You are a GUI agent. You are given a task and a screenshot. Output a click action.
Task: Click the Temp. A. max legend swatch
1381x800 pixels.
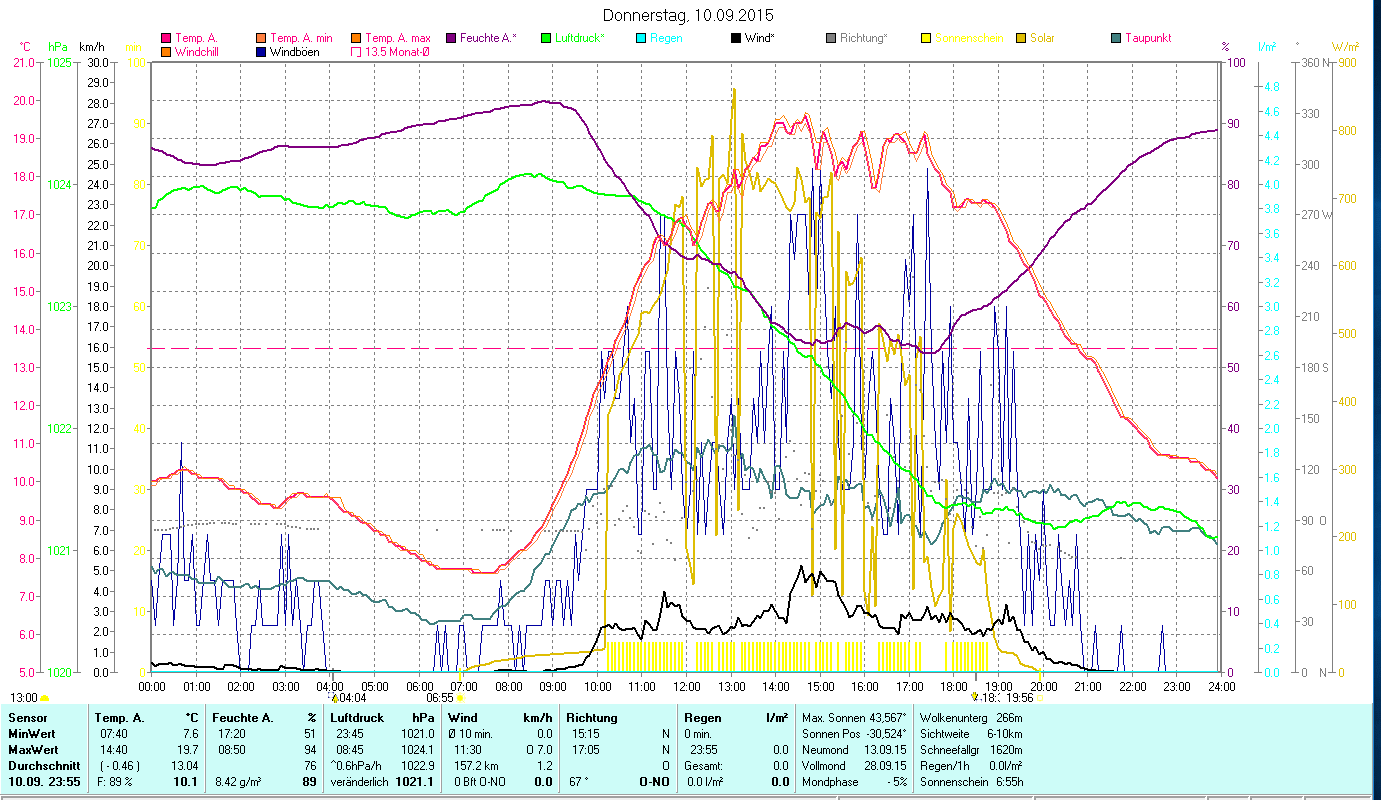[x=356, y=38]
